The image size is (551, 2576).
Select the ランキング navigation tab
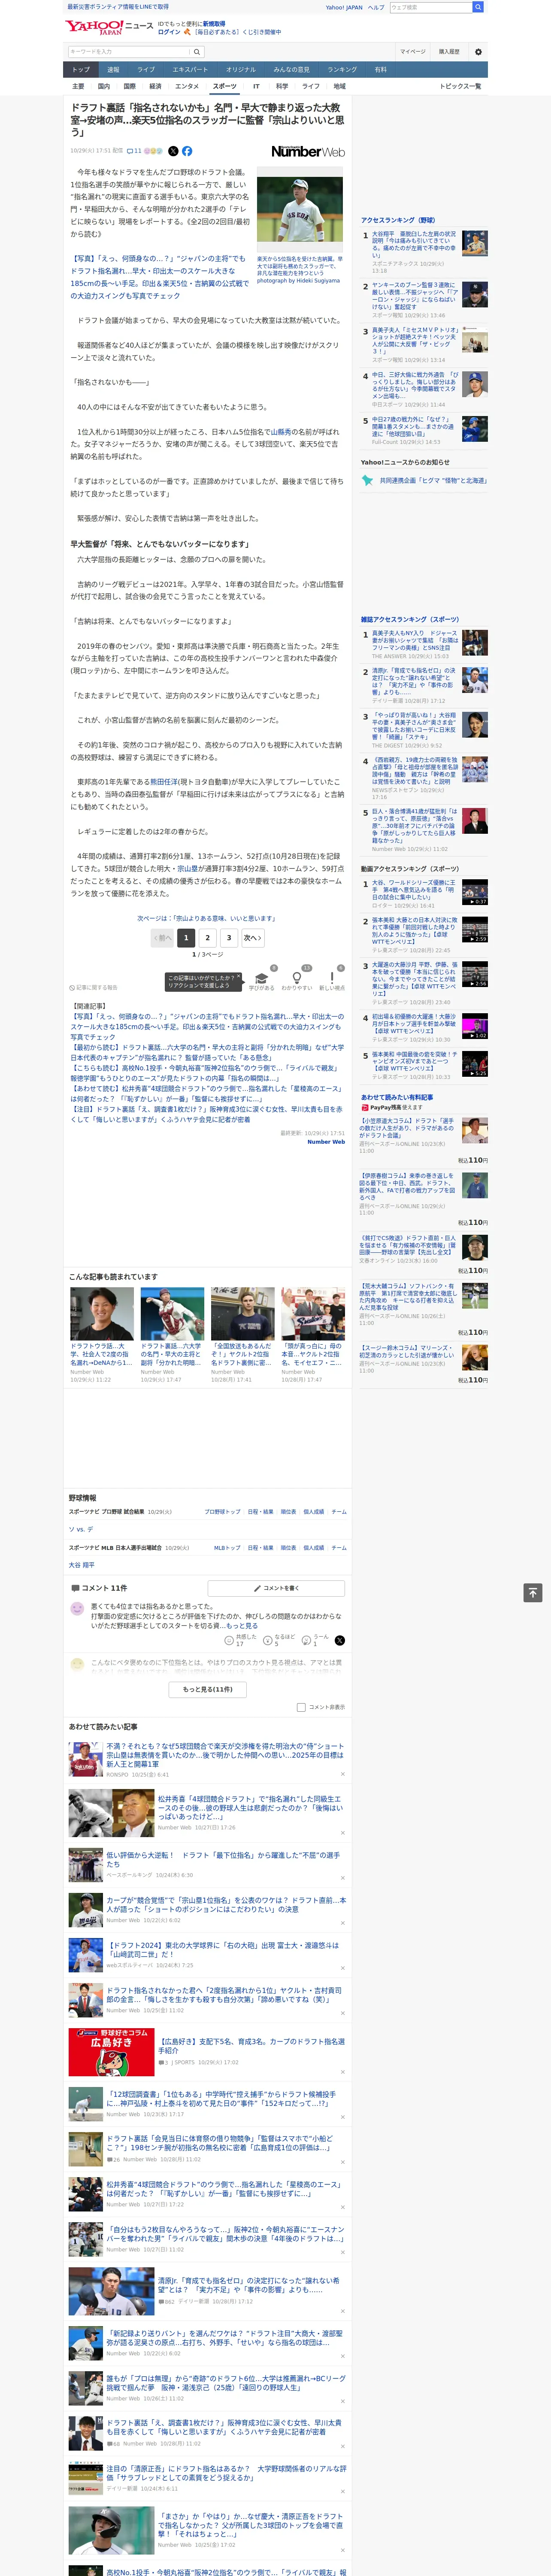click(342, 70)
